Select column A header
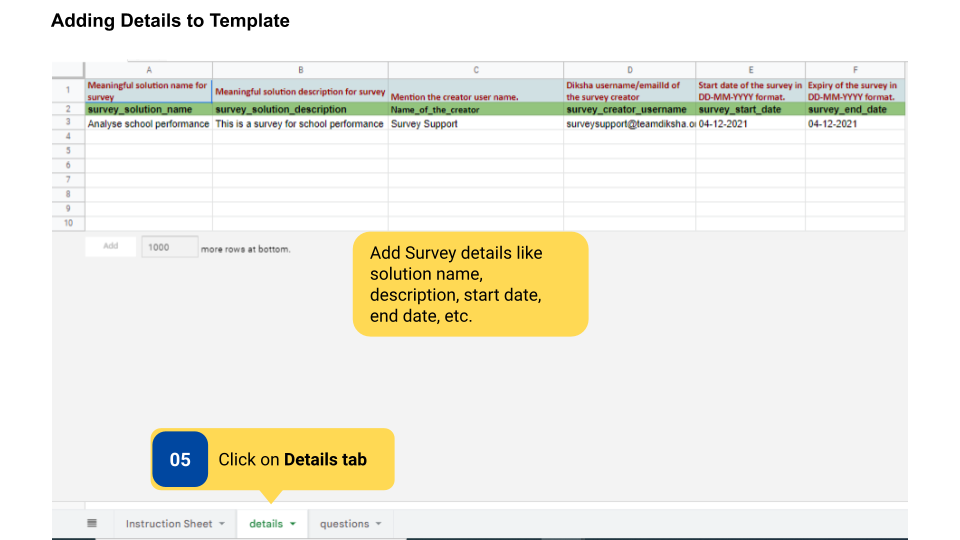 click(148, 70)
